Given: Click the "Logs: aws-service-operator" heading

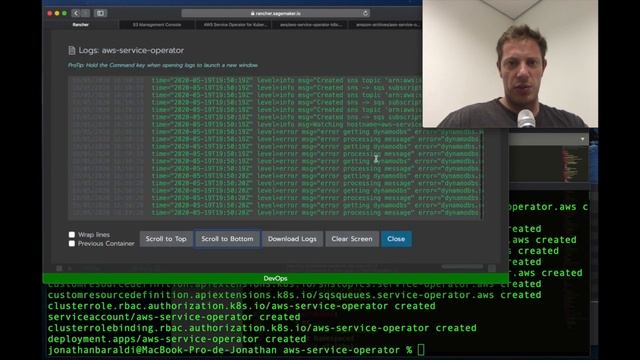Looking at the screenshot, I should coord(131,50).
